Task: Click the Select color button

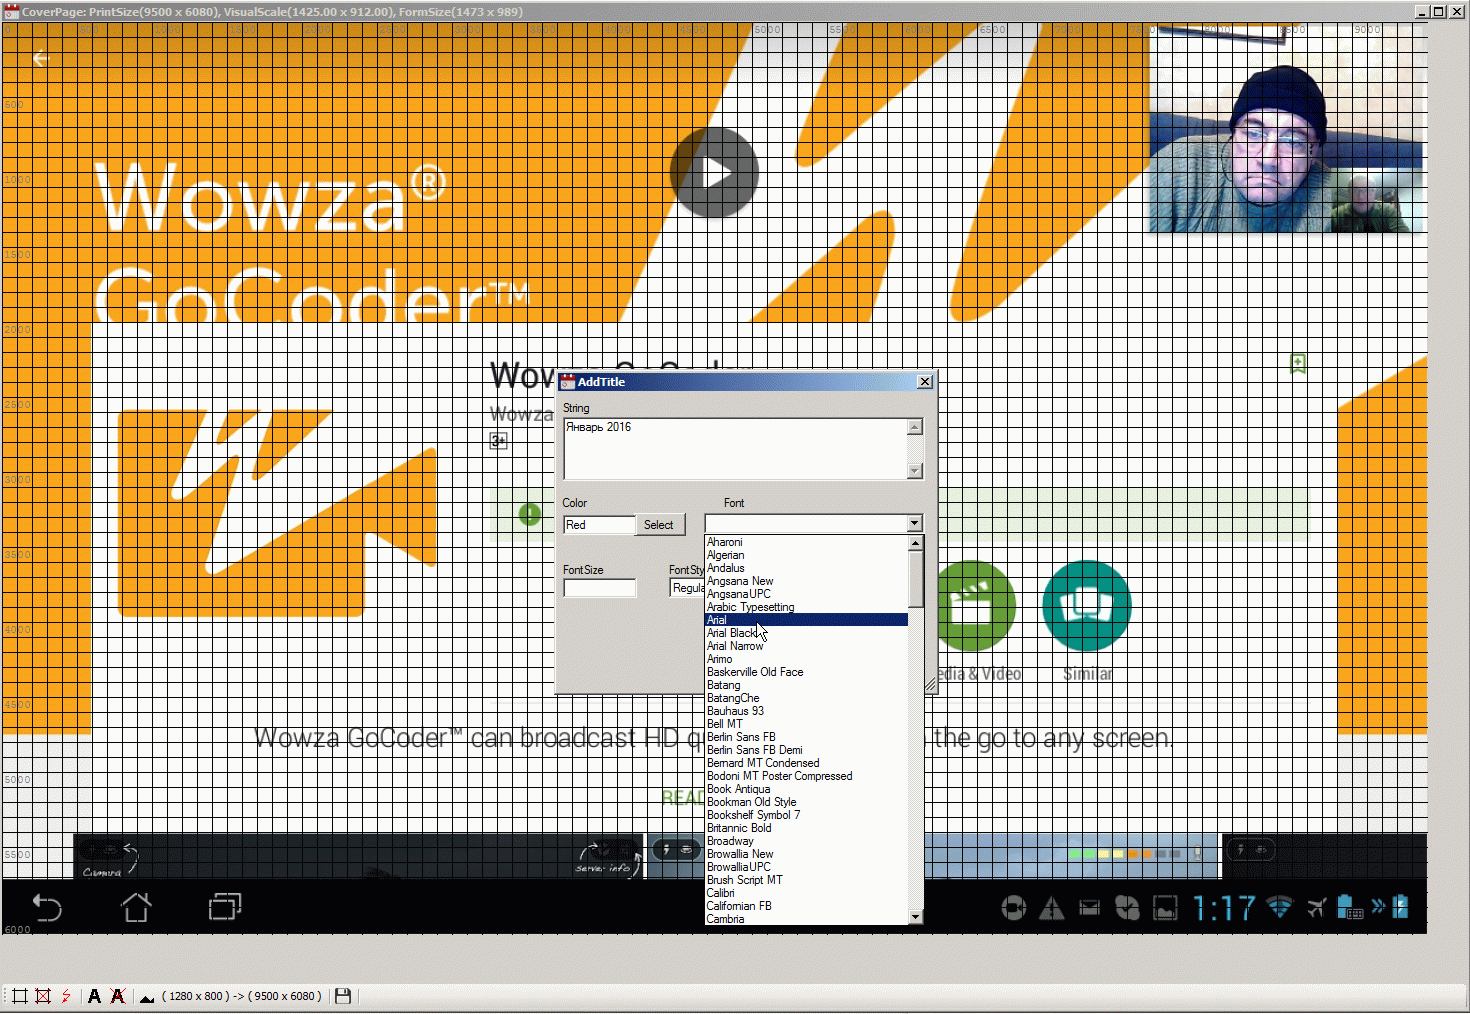Action: pos(659,525)
